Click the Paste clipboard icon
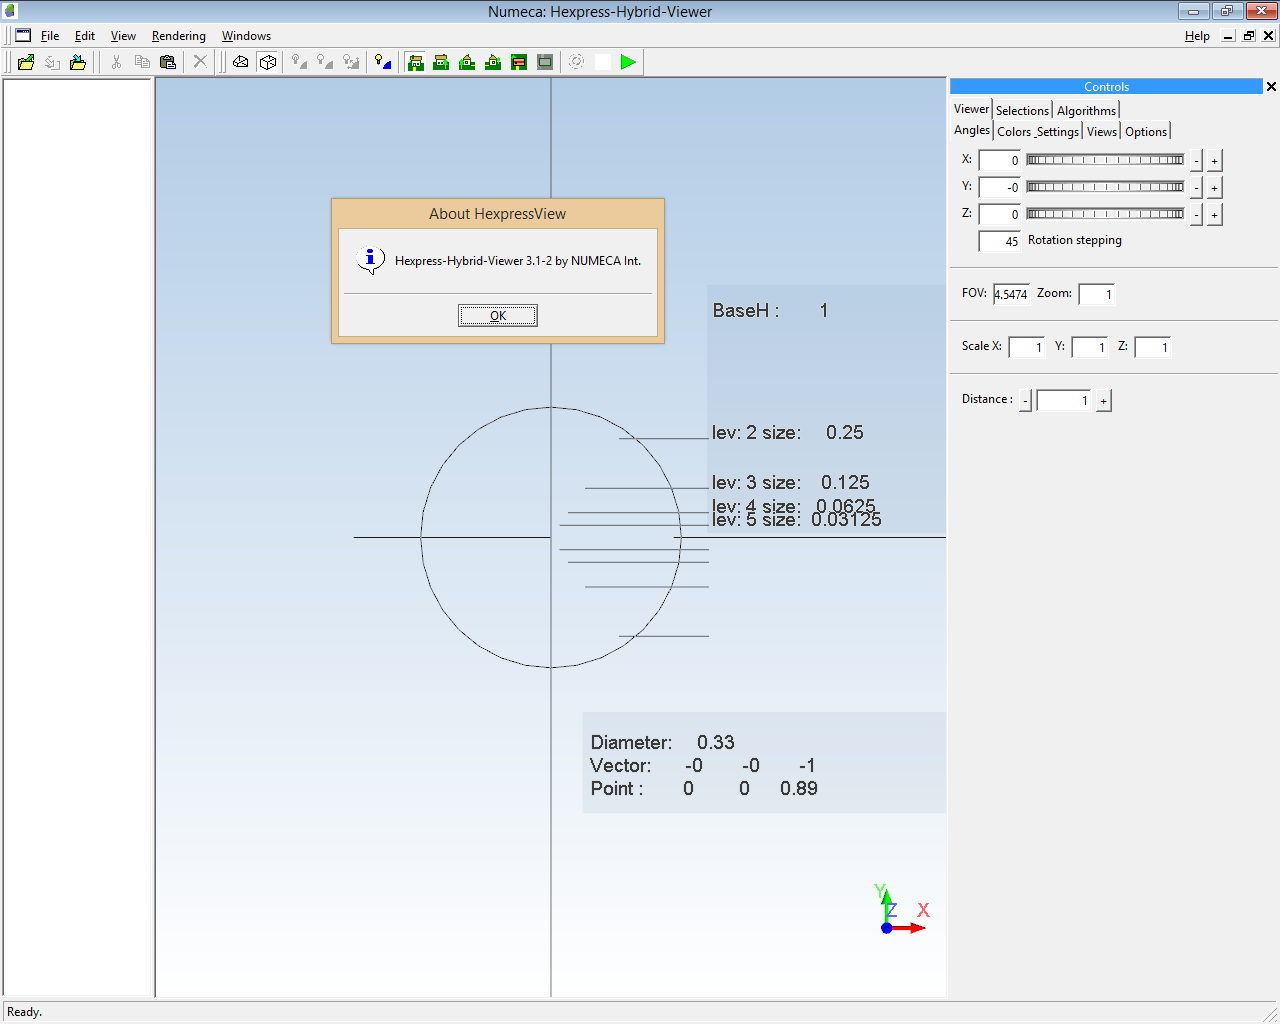Viewport: 1280px width, 1024px height. point(168,62)
